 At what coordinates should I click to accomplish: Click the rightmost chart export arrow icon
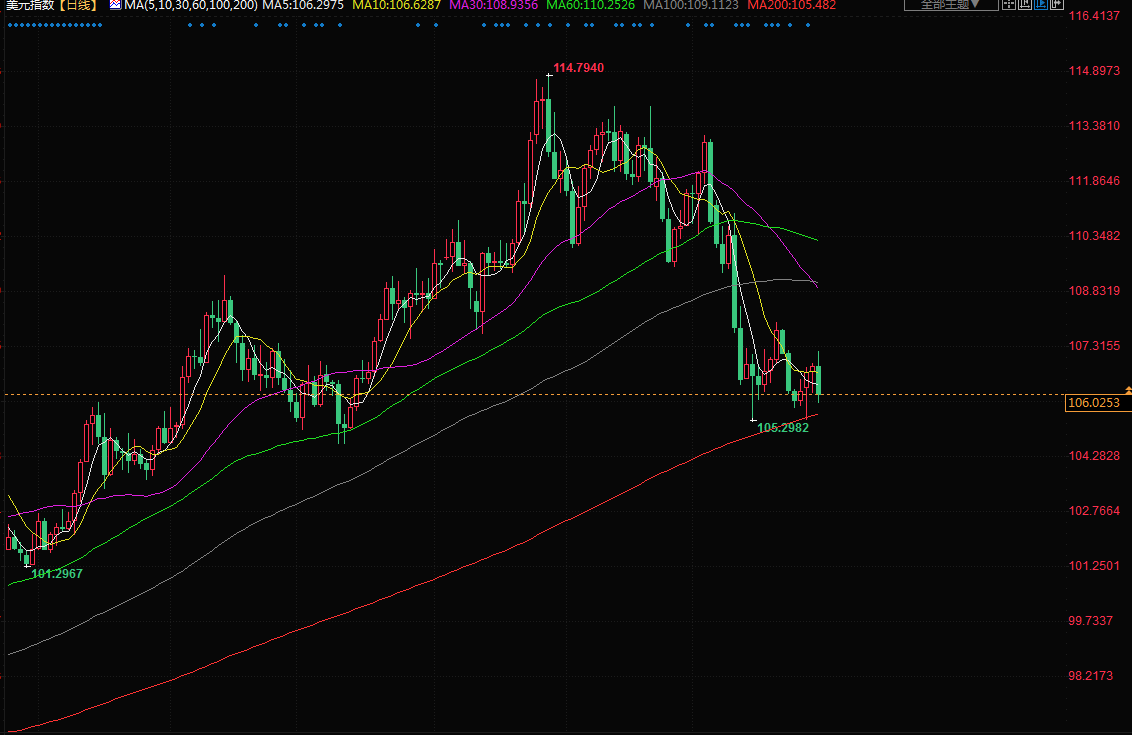coord(1057,4)
